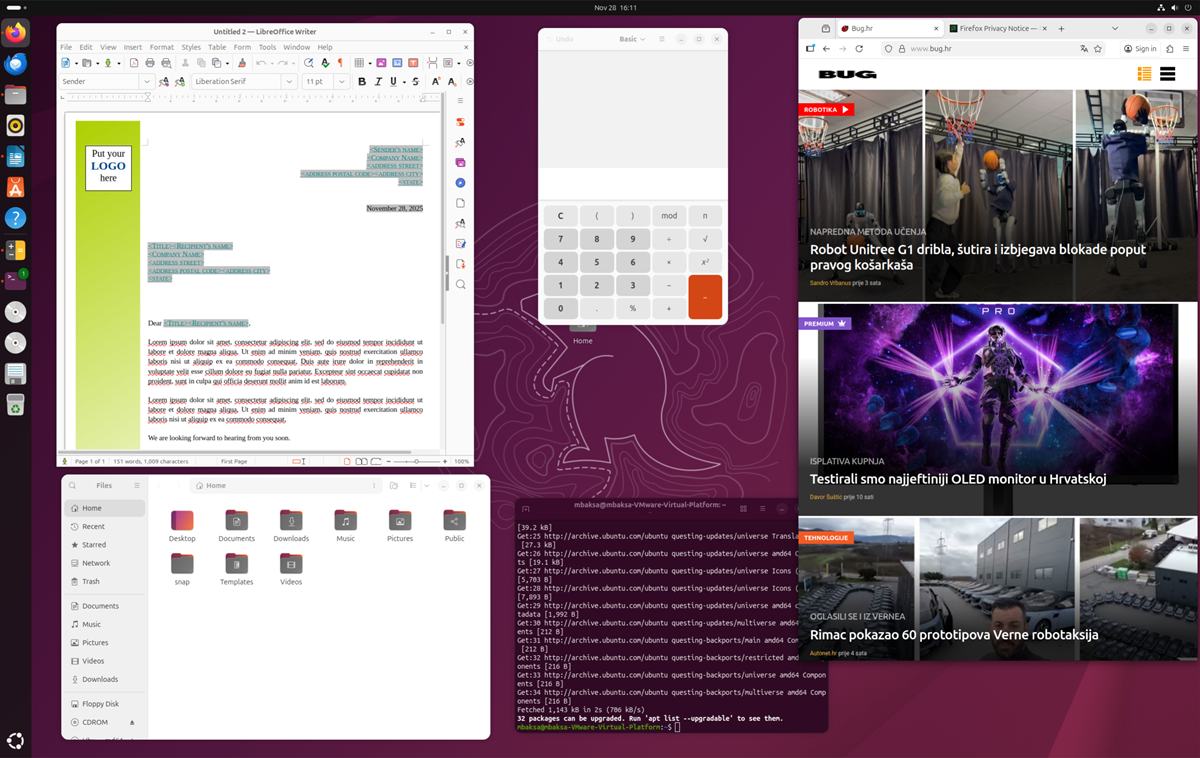The image size is (1200, 758).
Task: Open Firefox's translate page icon
Action: tap(1084, 48)
